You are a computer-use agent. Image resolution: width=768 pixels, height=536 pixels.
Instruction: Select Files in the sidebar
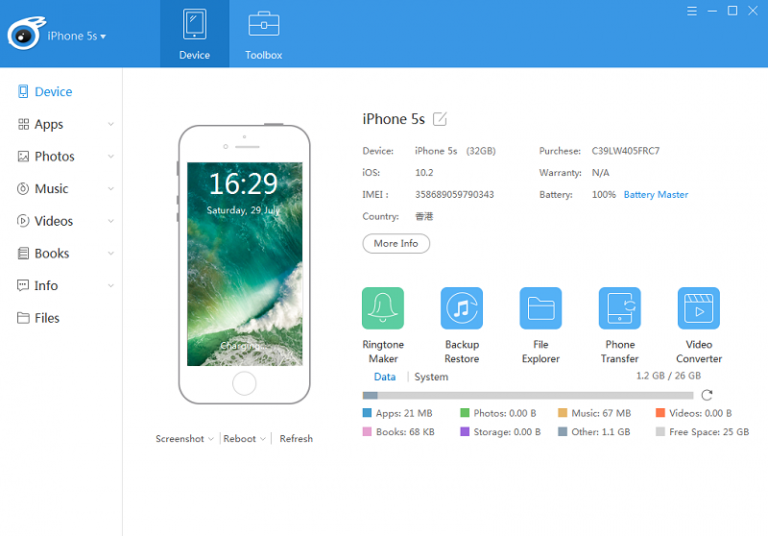click(46, 318)
